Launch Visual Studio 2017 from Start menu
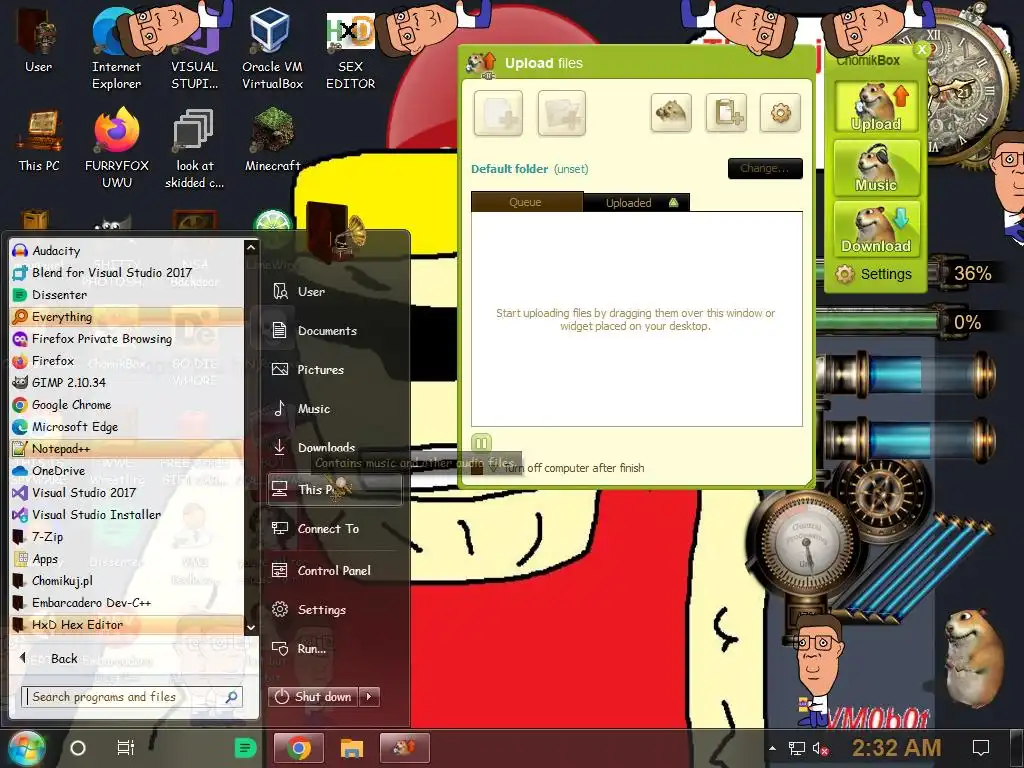 pos(127,492)
